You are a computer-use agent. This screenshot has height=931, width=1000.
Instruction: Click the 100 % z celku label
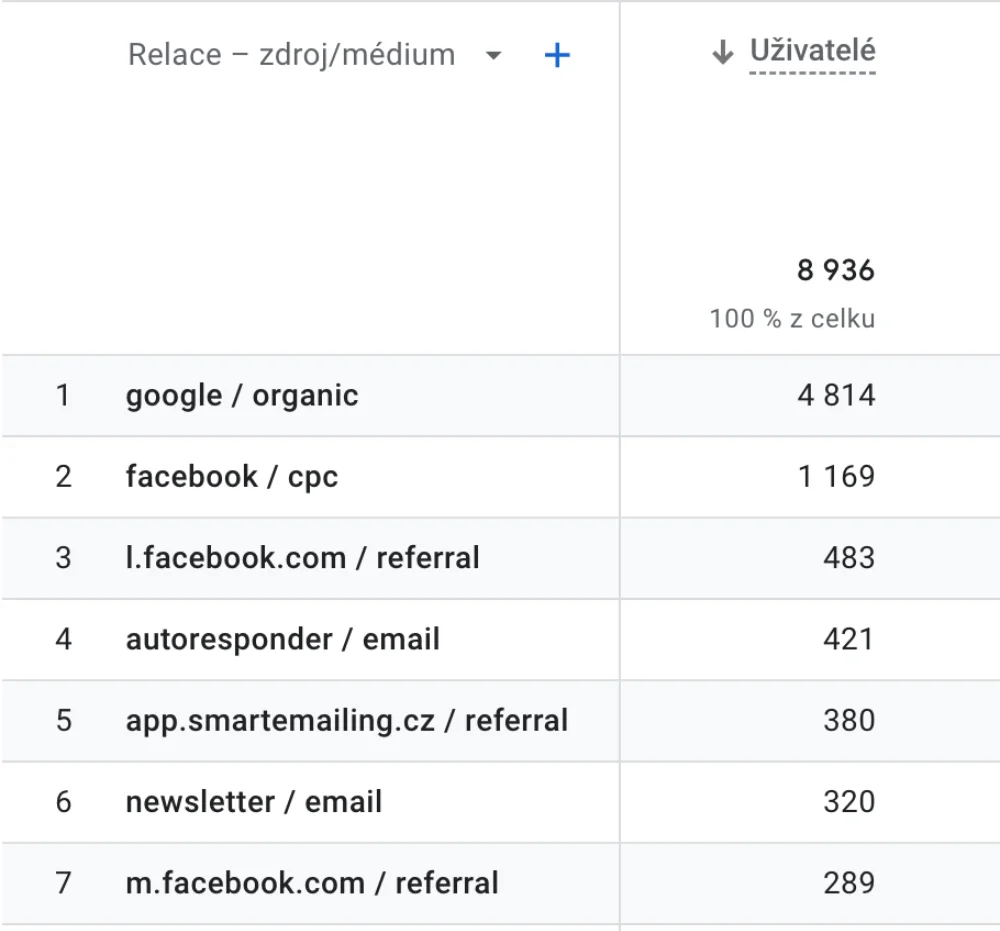click(792, 319)
